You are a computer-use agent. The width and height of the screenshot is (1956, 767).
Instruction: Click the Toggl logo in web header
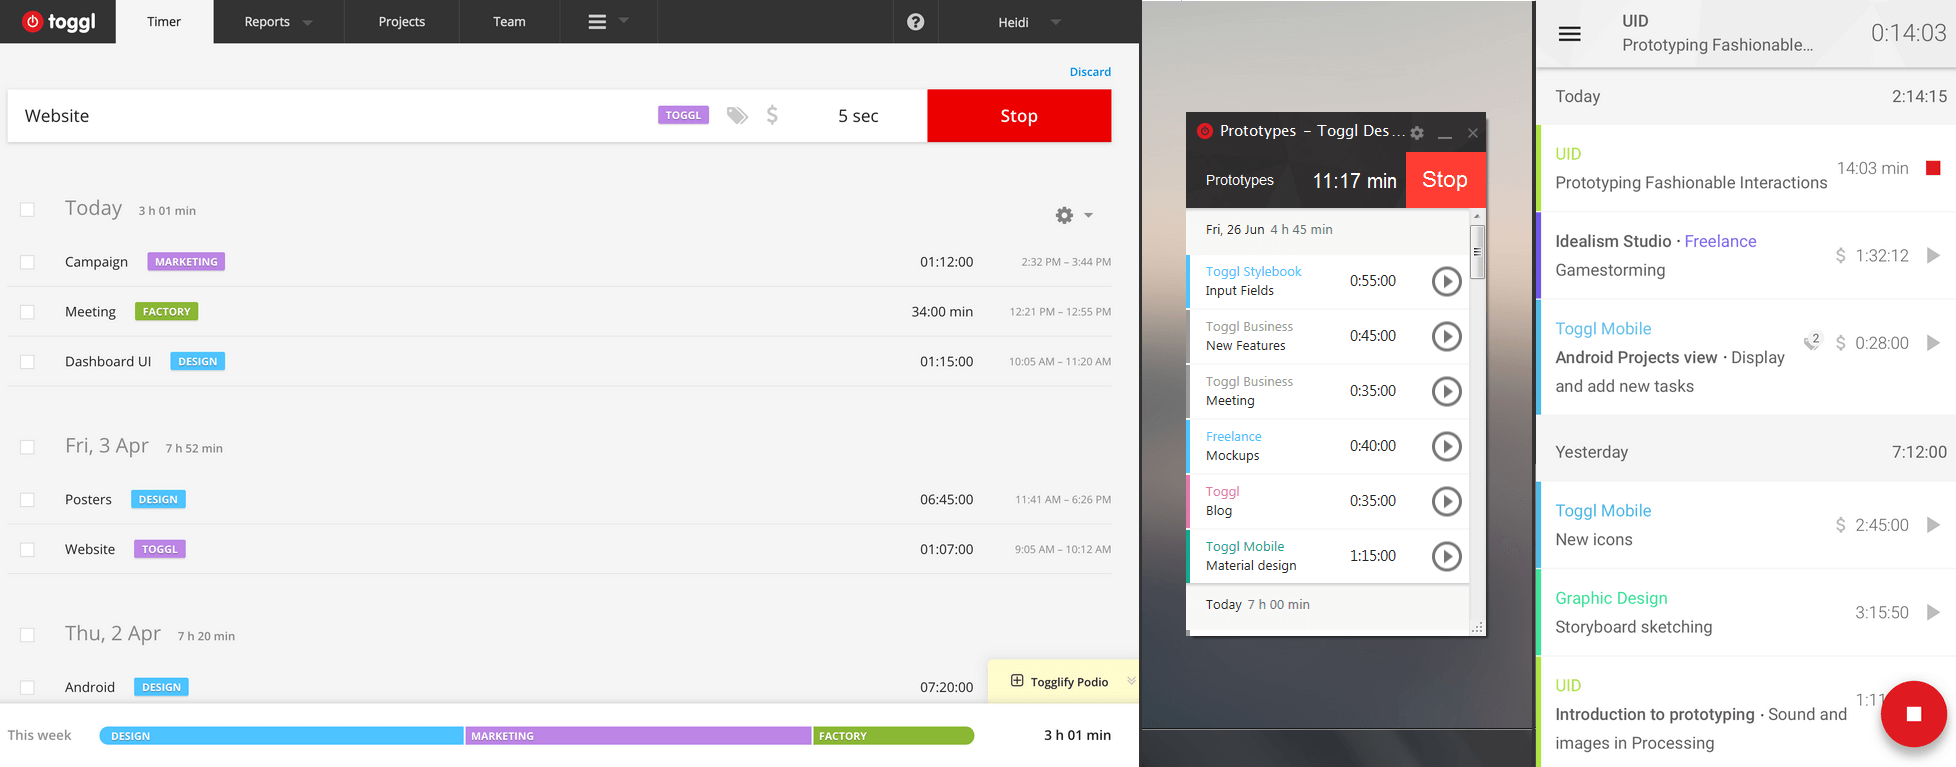[59, 21]
